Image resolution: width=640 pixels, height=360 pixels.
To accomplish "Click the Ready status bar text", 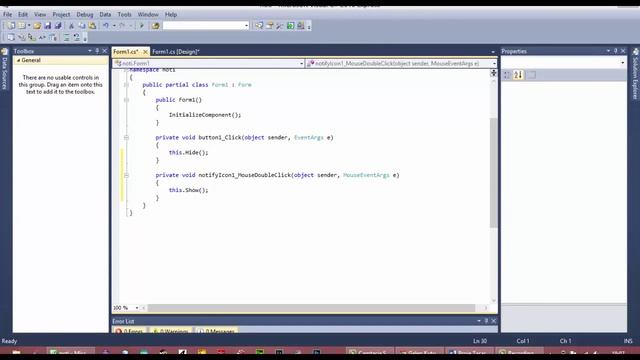I will 9,341.
